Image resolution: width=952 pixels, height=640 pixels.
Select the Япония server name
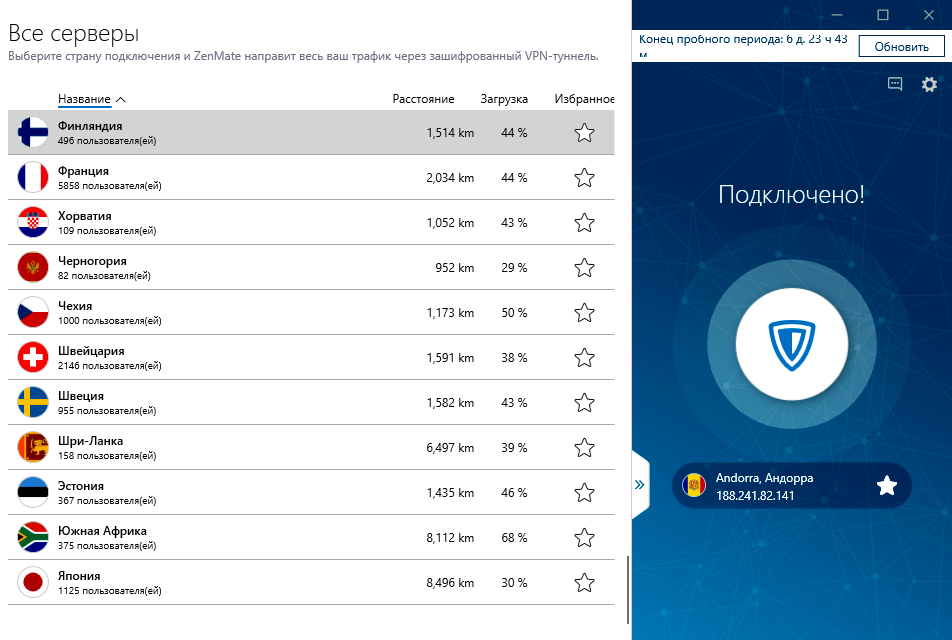click(x=79, y=575)
